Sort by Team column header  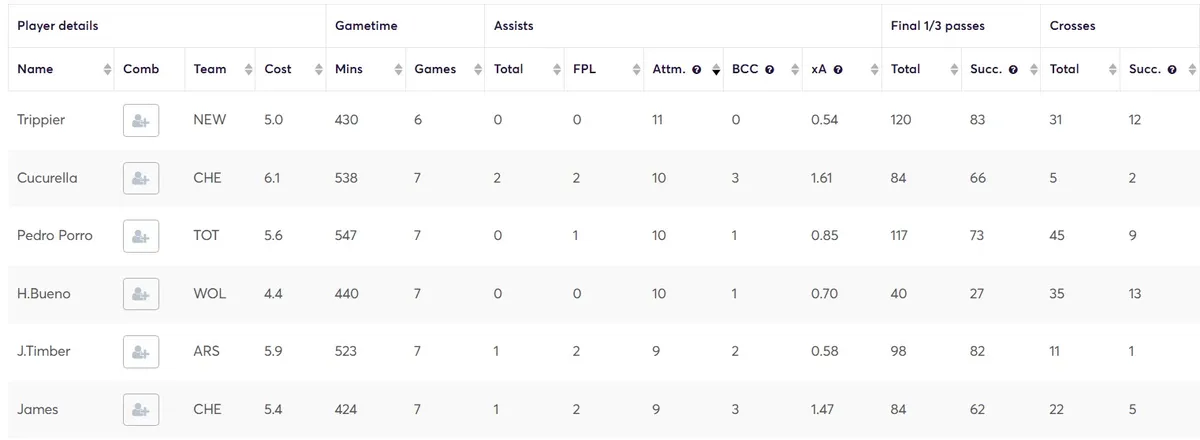210,69
